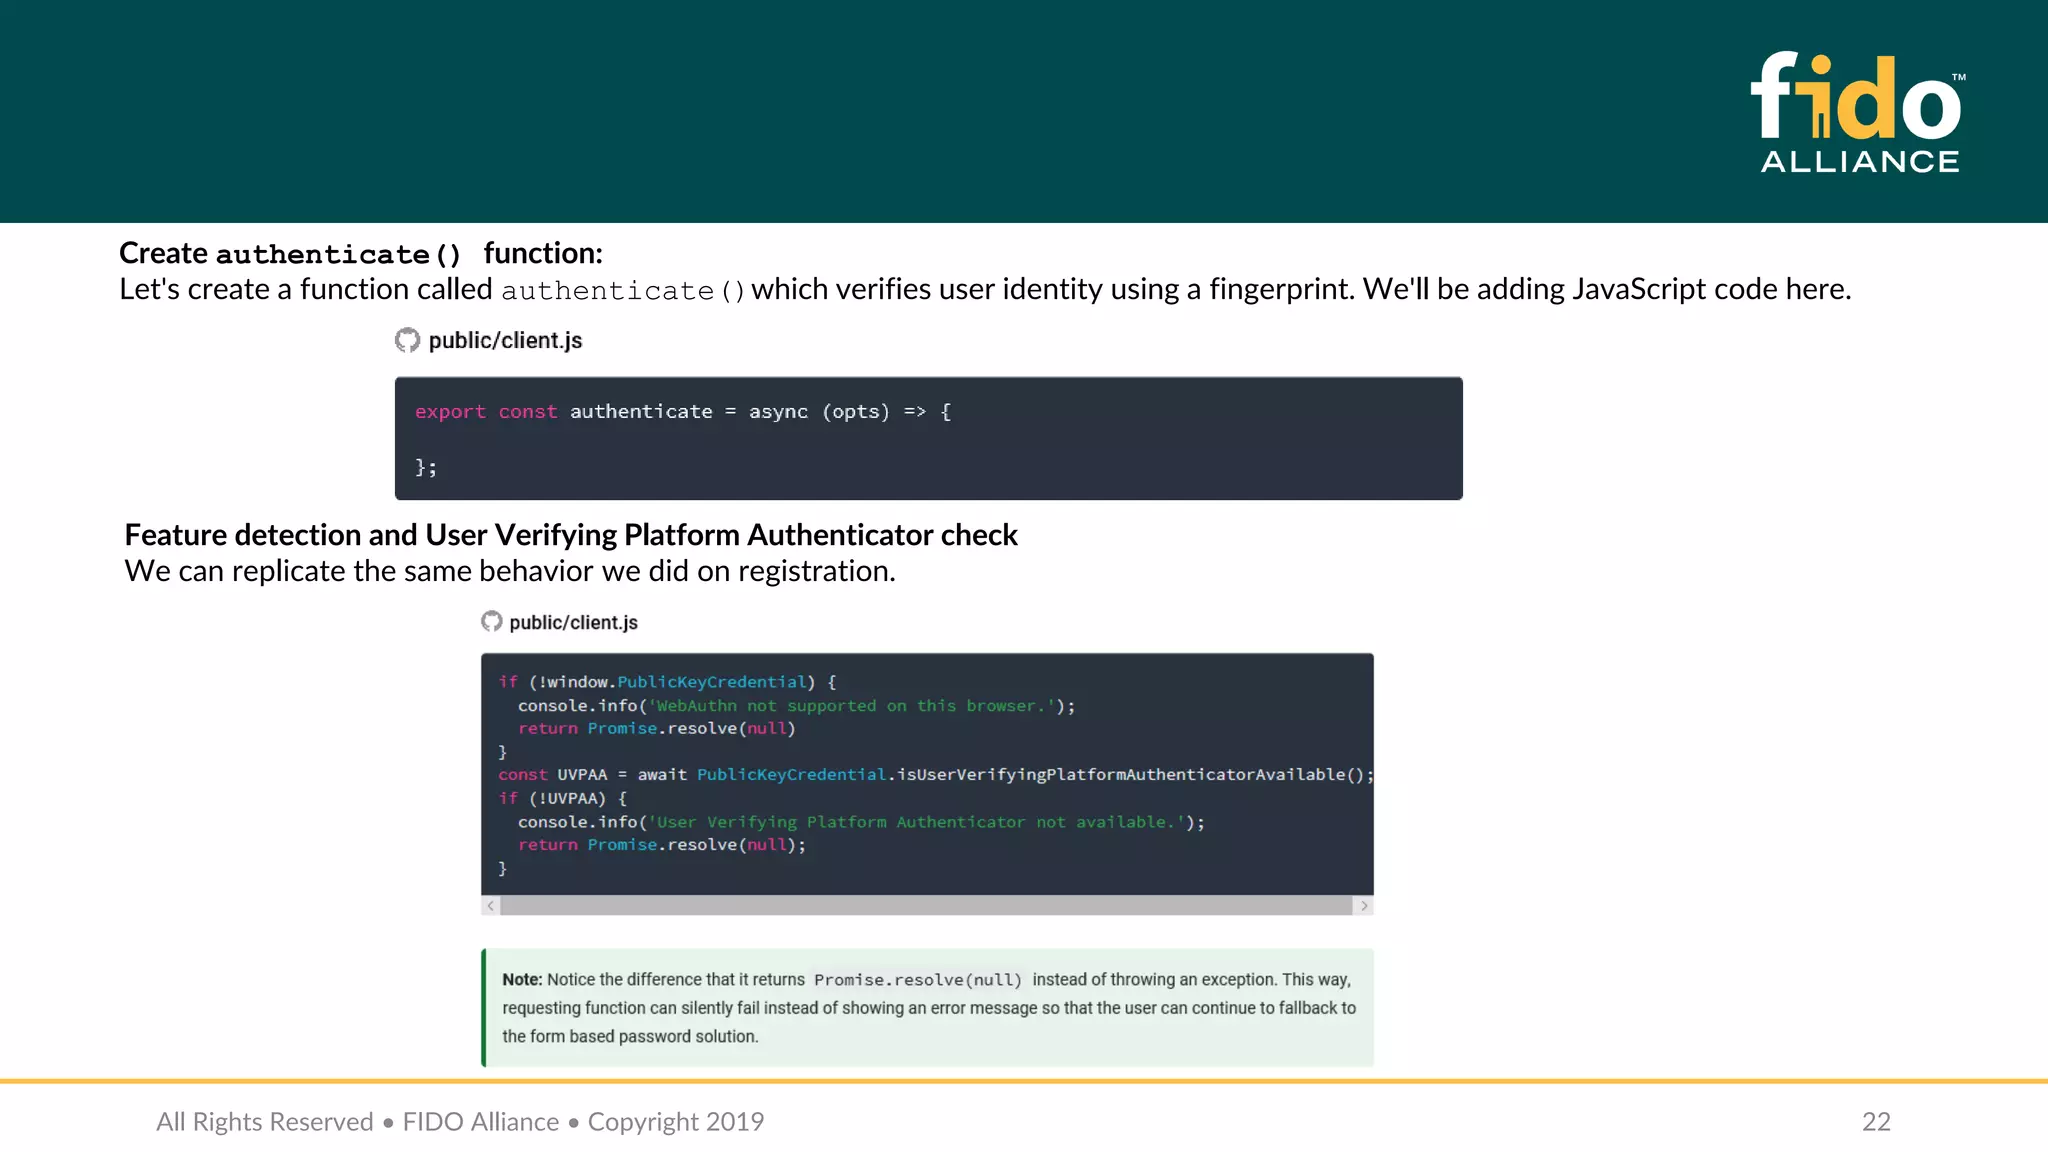Click right arrow of code scrollbar
Screen dimensions: 2048x1152
coord(1364,906)
